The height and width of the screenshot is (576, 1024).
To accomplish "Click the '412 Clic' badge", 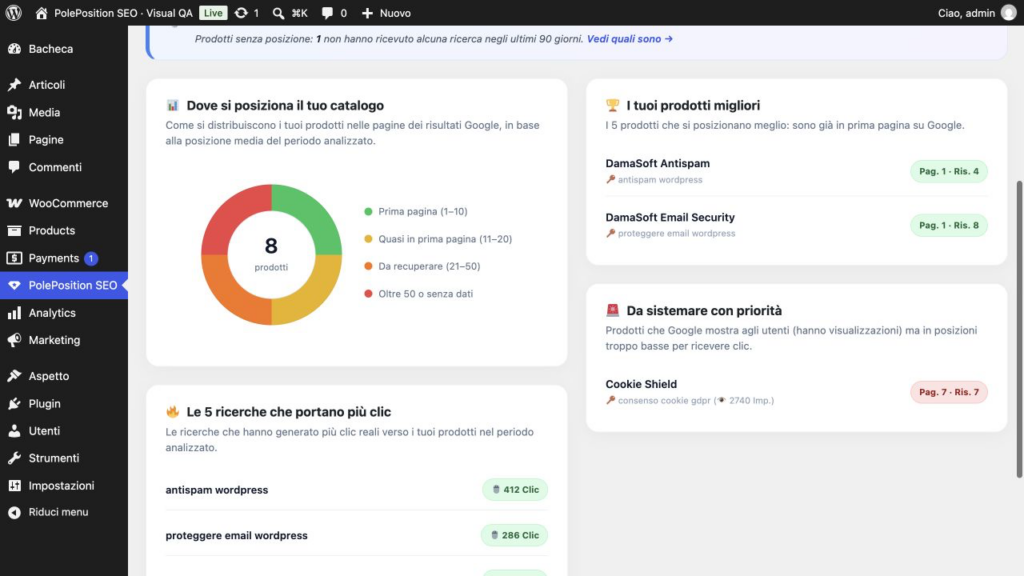I will (515, 490).
